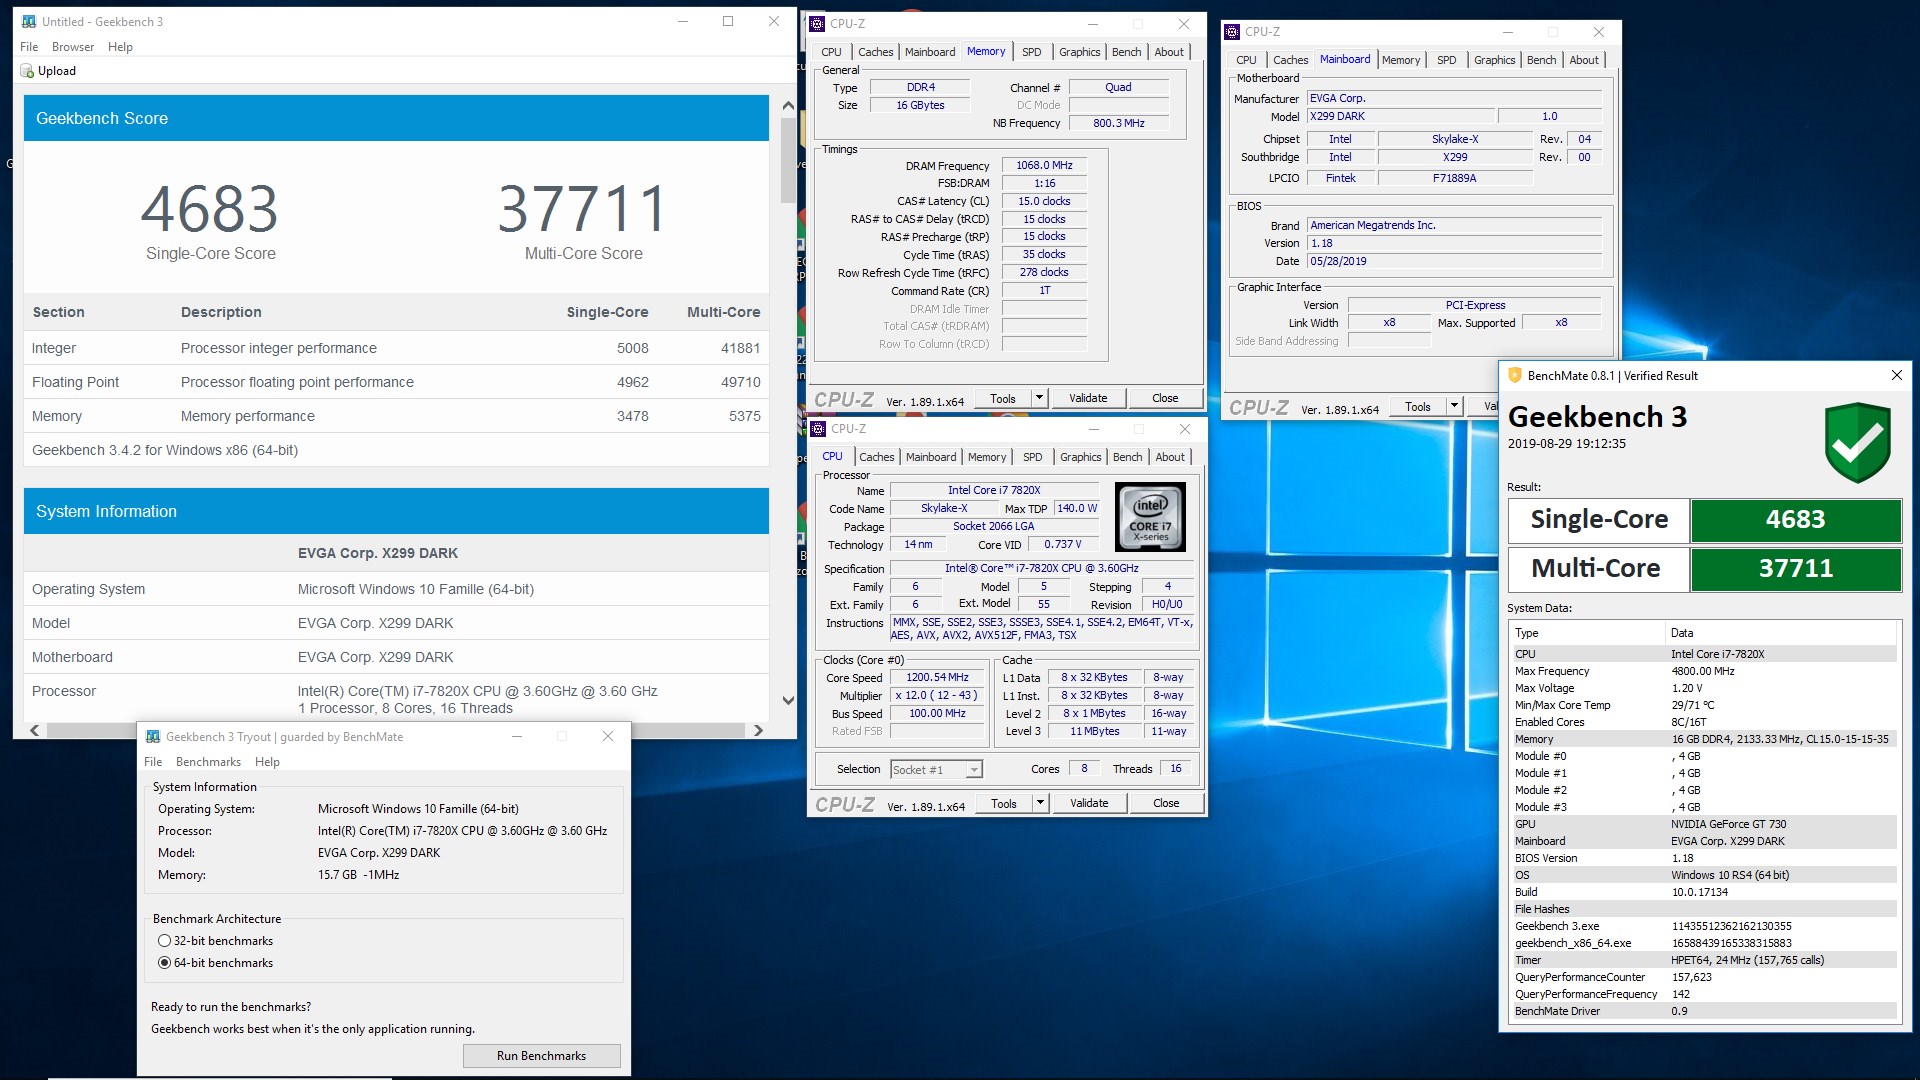Click the green Multi-Core 37711 result box

(1795, 568)
